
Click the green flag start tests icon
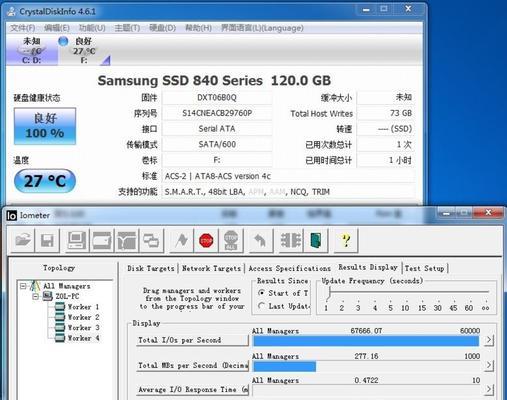pyautogui.click(x=181, y=240)
